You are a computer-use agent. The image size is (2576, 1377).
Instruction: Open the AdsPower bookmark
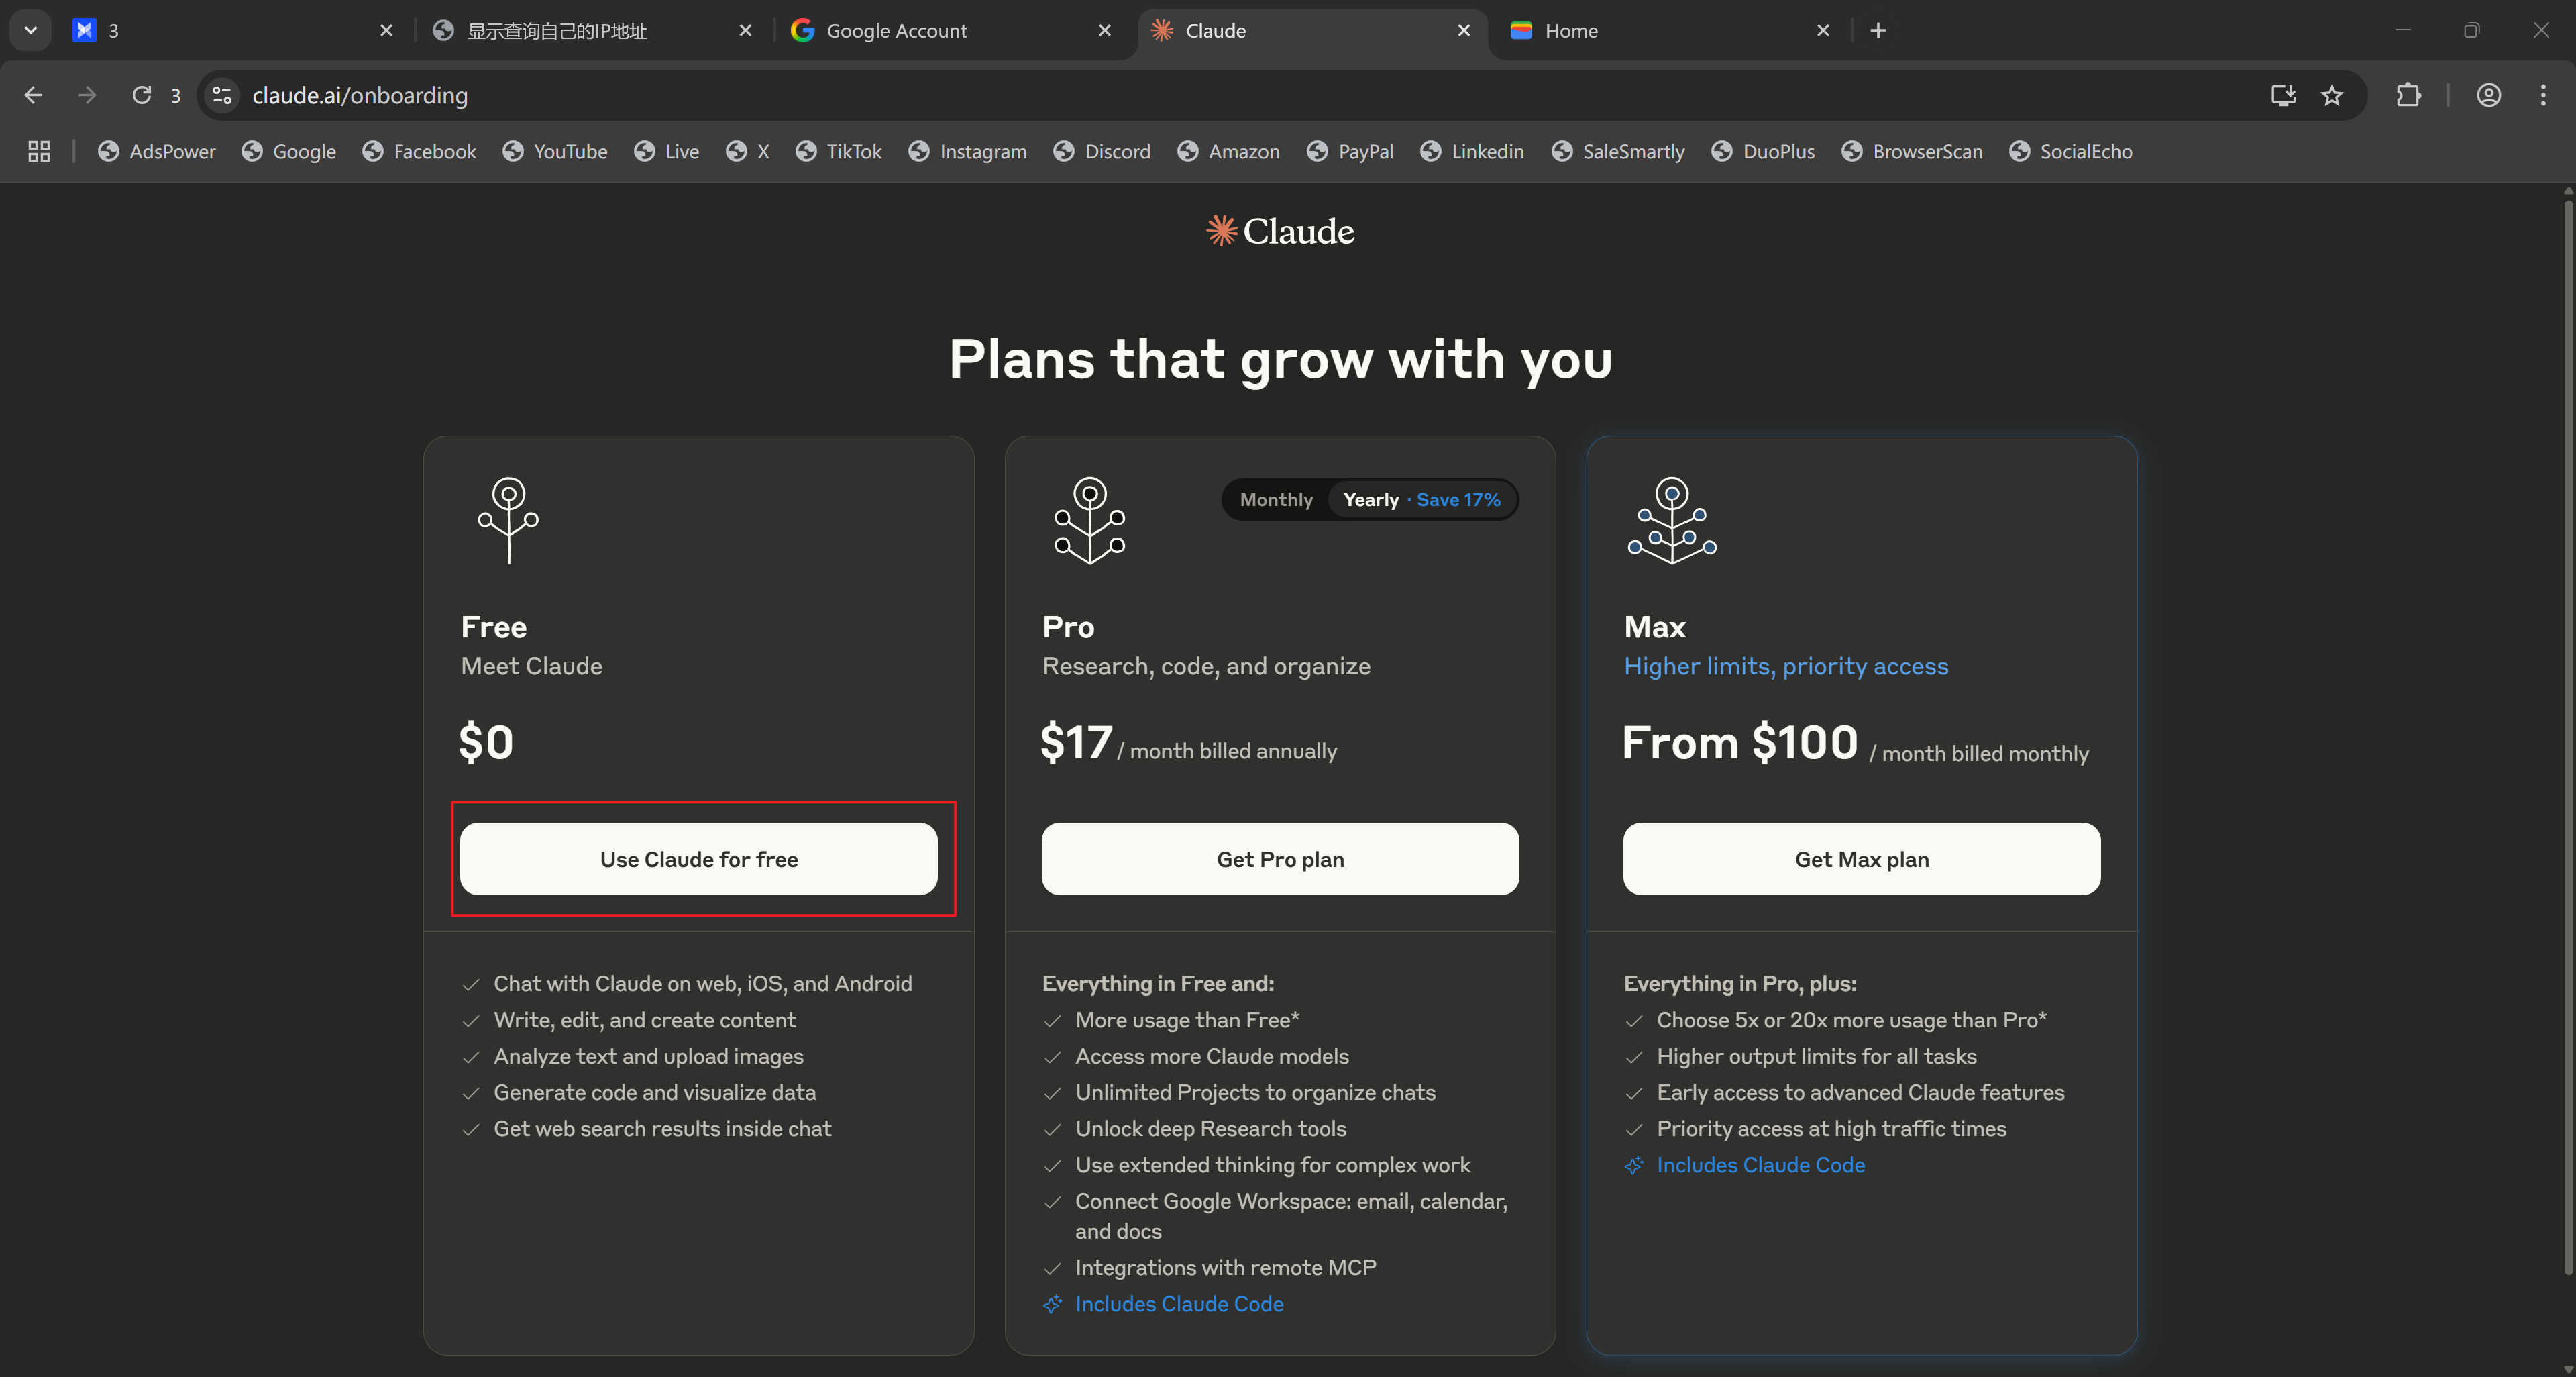157,151
